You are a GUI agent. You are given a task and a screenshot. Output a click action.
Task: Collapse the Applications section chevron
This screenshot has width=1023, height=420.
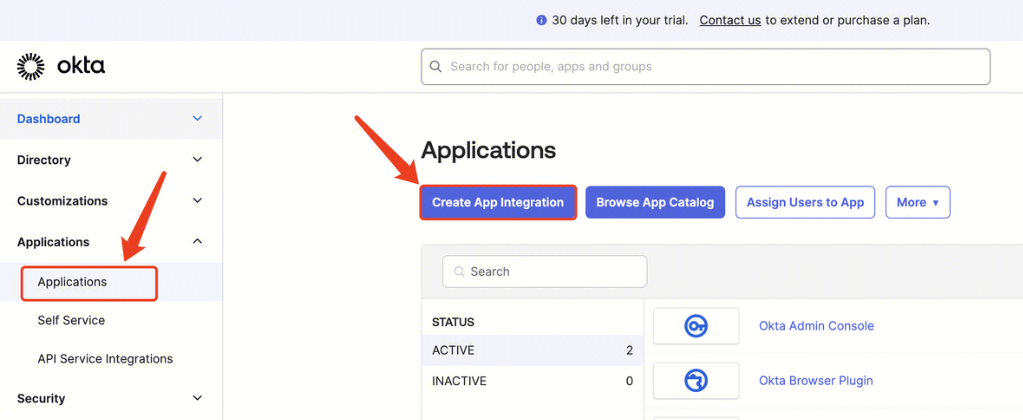(197, 242)
